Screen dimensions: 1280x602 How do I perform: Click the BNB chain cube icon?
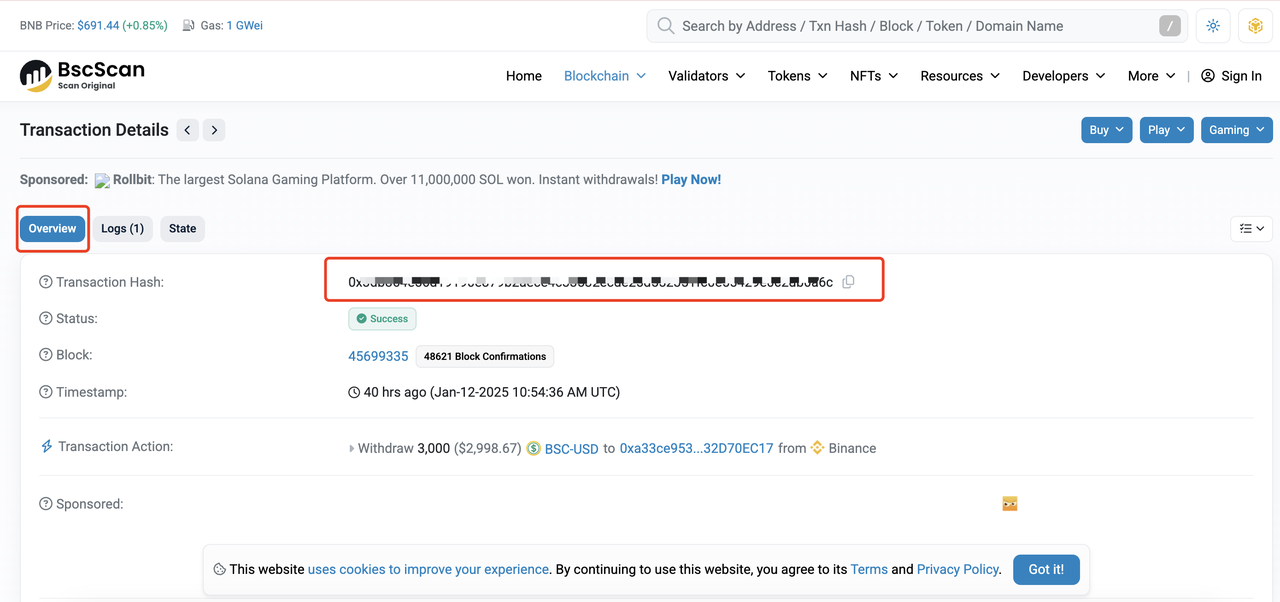pyautogui.click(x=1255, y=26)
